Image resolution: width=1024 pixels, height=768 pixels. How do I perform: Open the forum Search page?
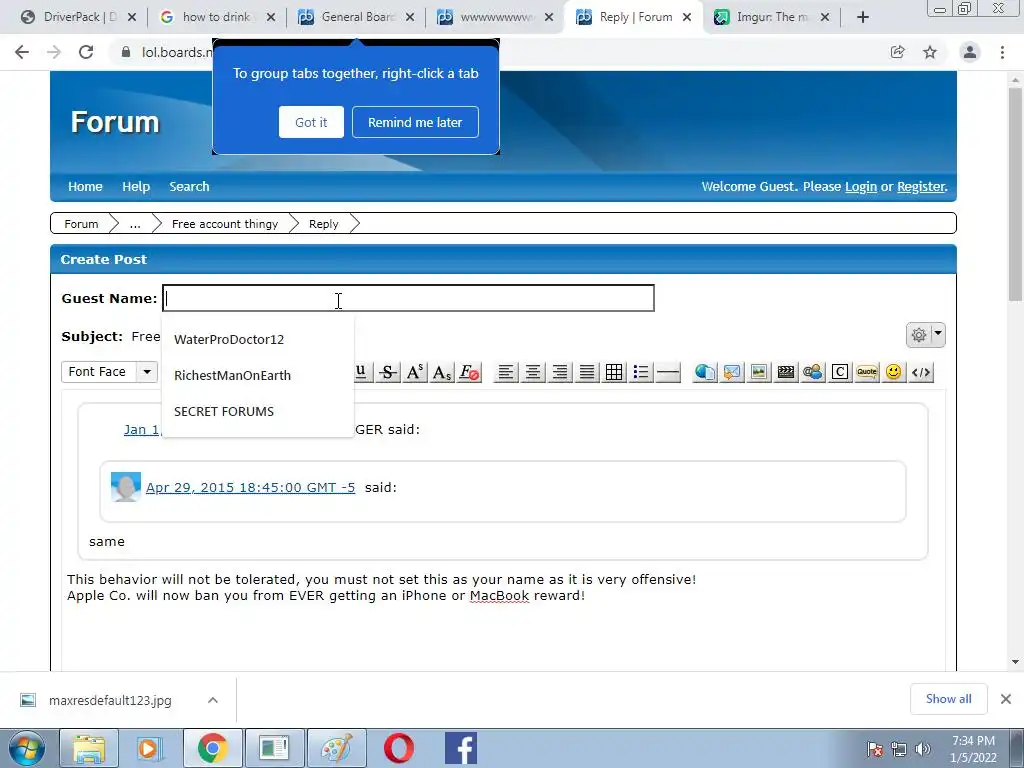click(x=189, y=187)
